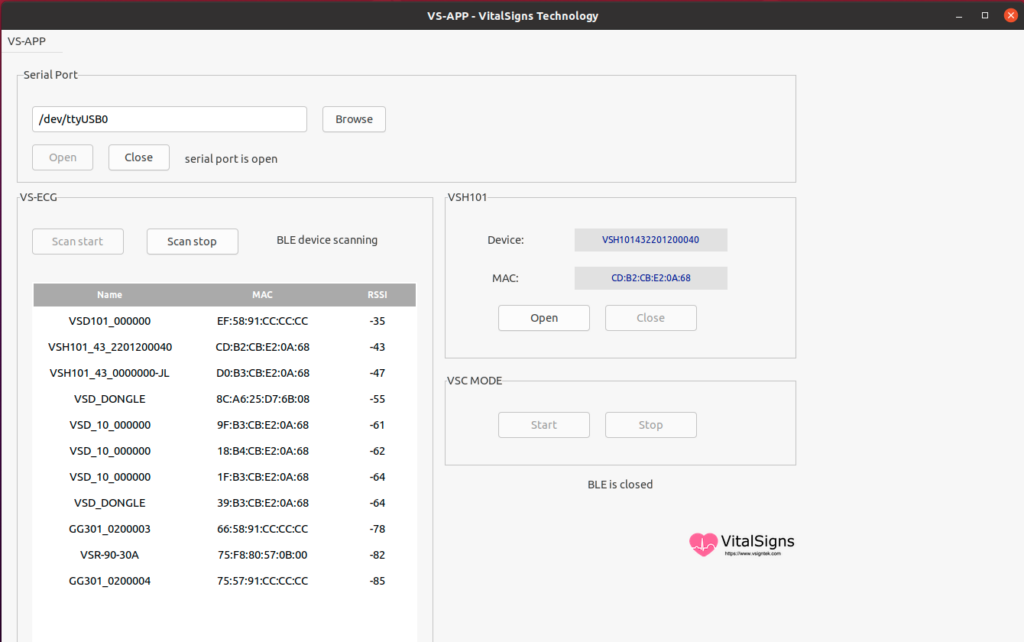Minimize the VS-APP window
The height and width of the screenshot is (642, 1024).
pos(959,16)
